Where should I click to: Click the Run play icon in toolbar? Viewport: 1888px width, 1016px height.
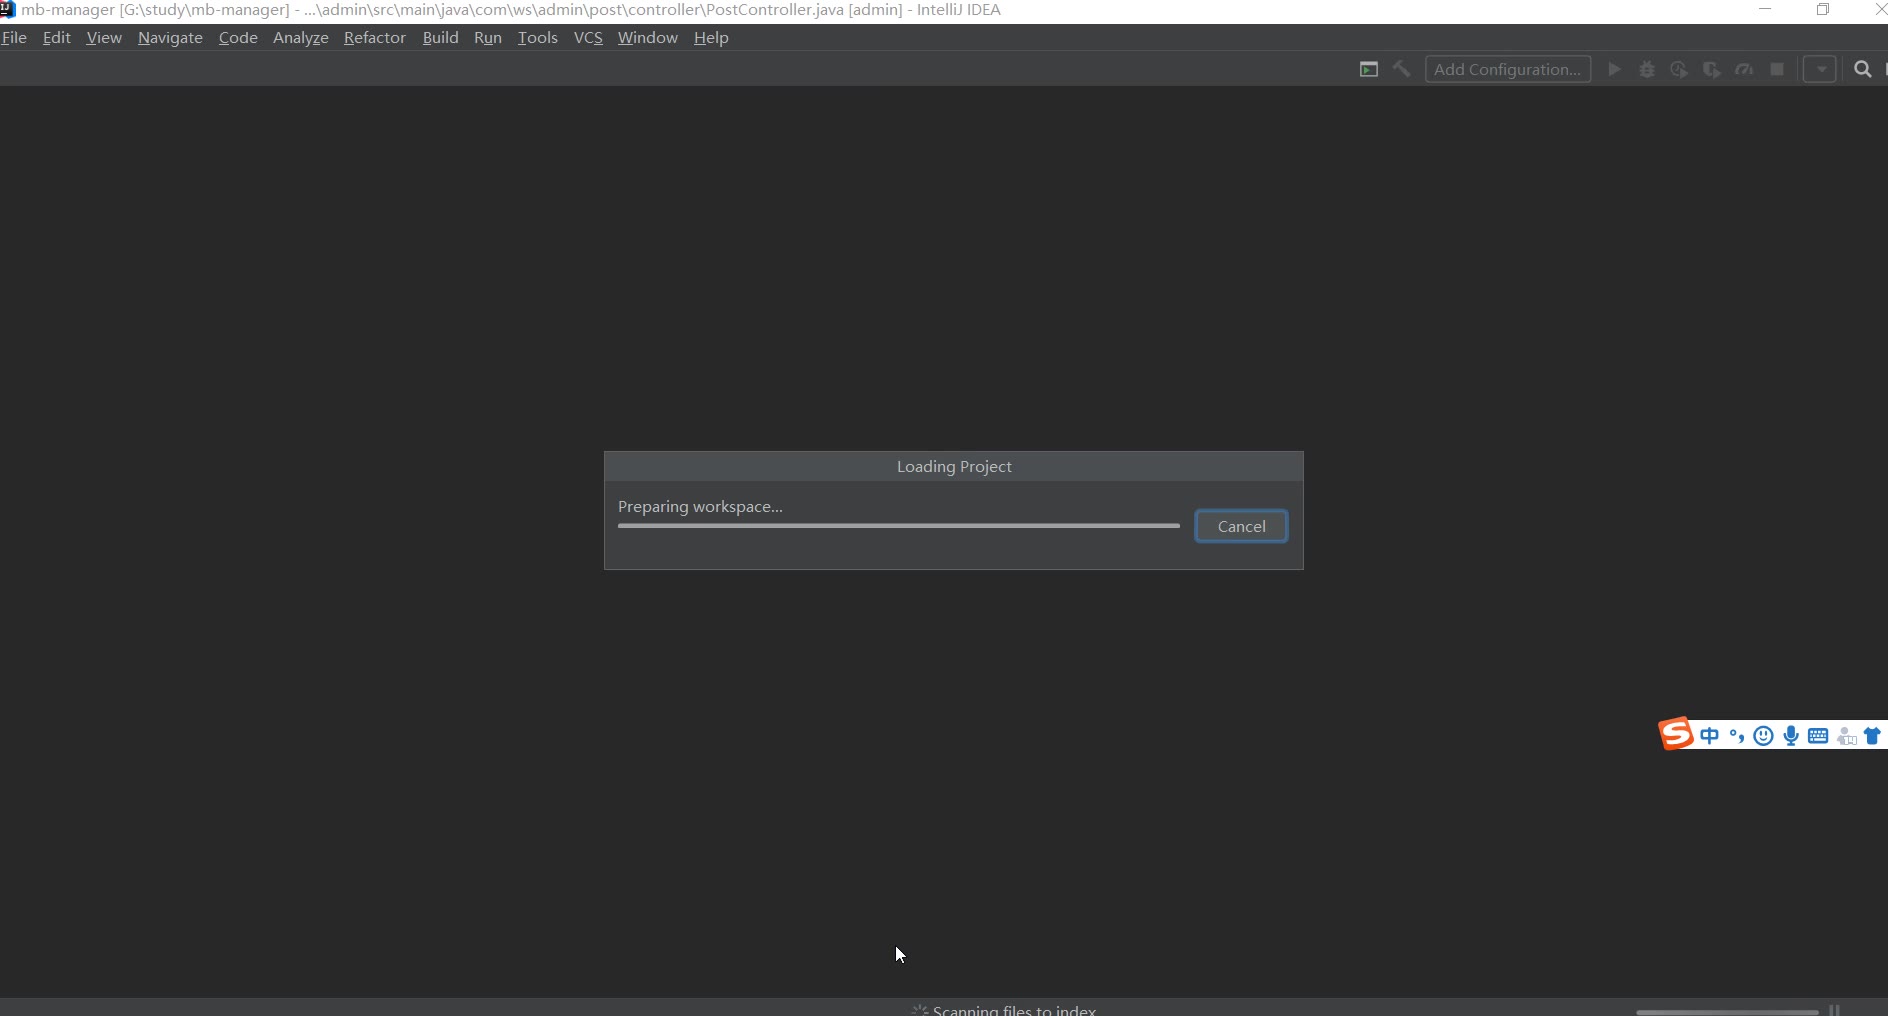pos(1614,69)
